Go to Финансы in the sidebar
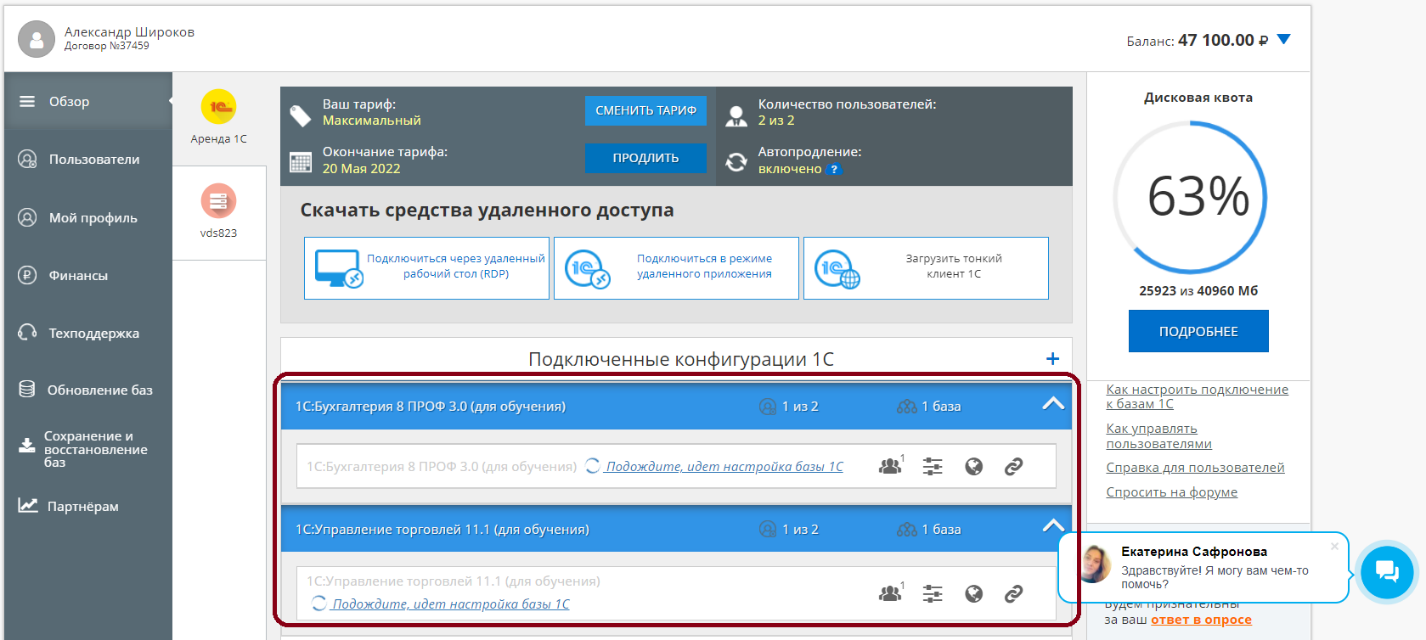The width and height of the screenshot is (1426, 640). click(78, 275)
